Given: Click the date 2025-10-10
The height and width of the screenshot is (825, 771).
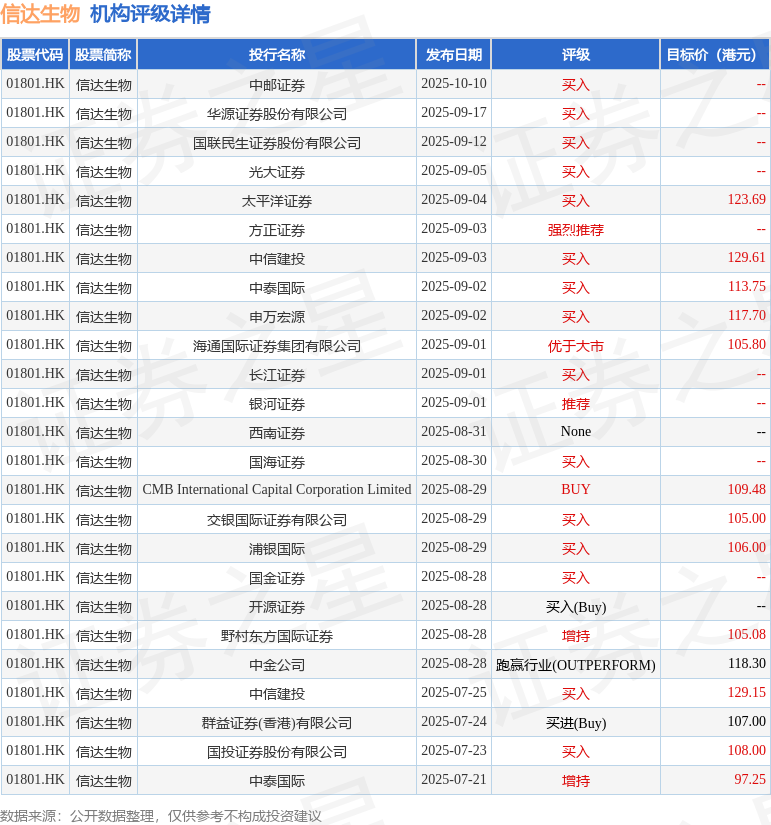Looking at the screenshot, I should point(454,84).
